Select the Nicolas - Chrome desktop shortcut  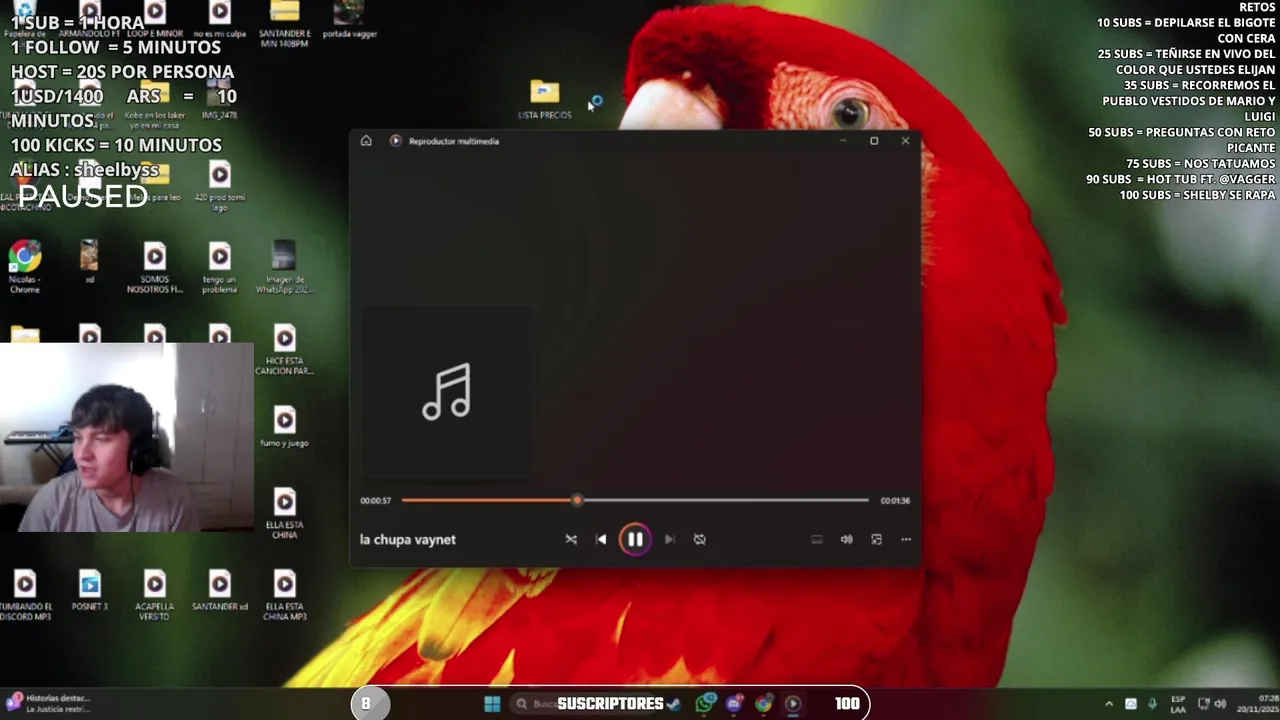(25, 266)
